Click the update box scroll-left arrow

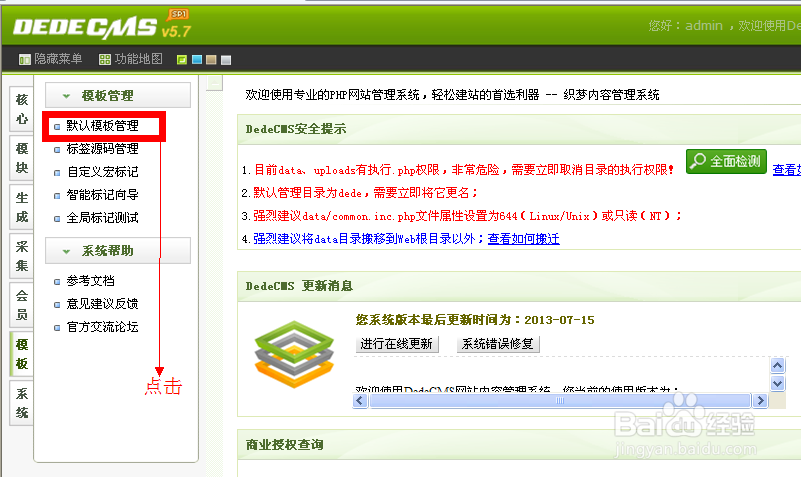[x=360, y=401]
